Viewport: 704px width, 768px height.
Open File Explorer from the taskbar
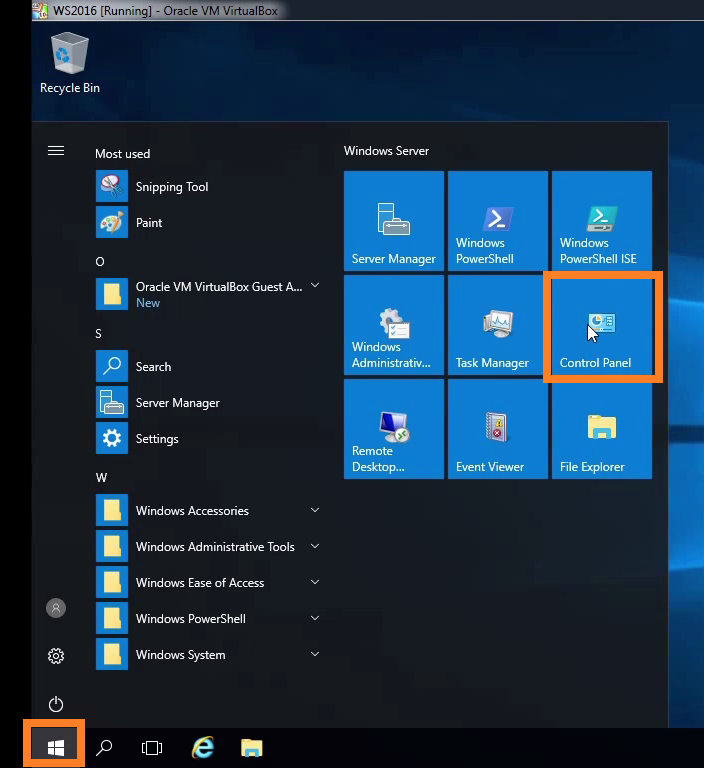[x=252, y=748]
